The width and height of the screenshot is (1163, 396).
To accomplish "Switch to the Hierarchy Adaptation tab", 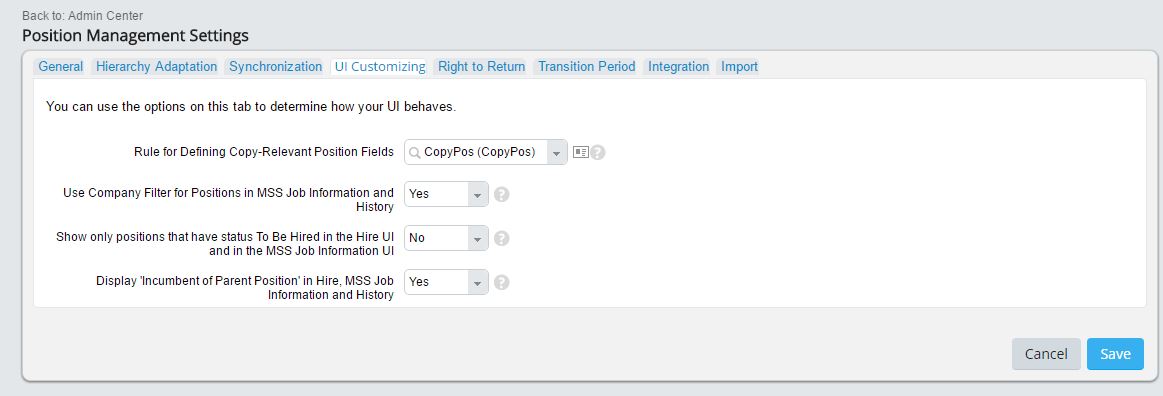I will coord(157,67).
